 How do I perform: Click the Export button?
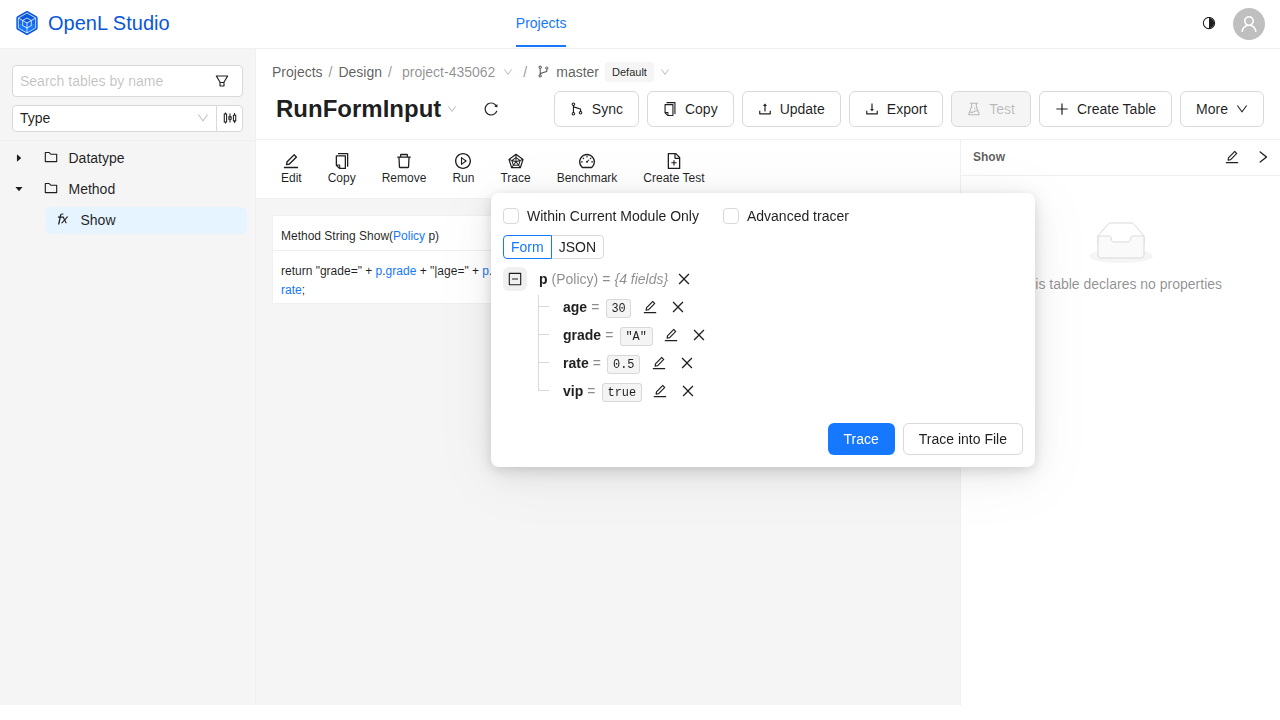point(896,109)
